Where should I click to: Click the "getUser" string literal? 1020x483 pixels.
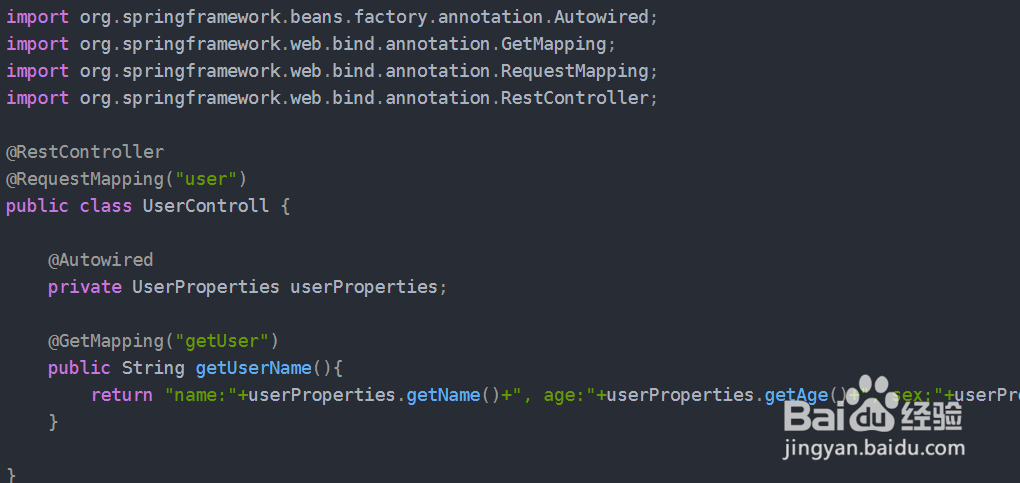click(x=222, y=341)
